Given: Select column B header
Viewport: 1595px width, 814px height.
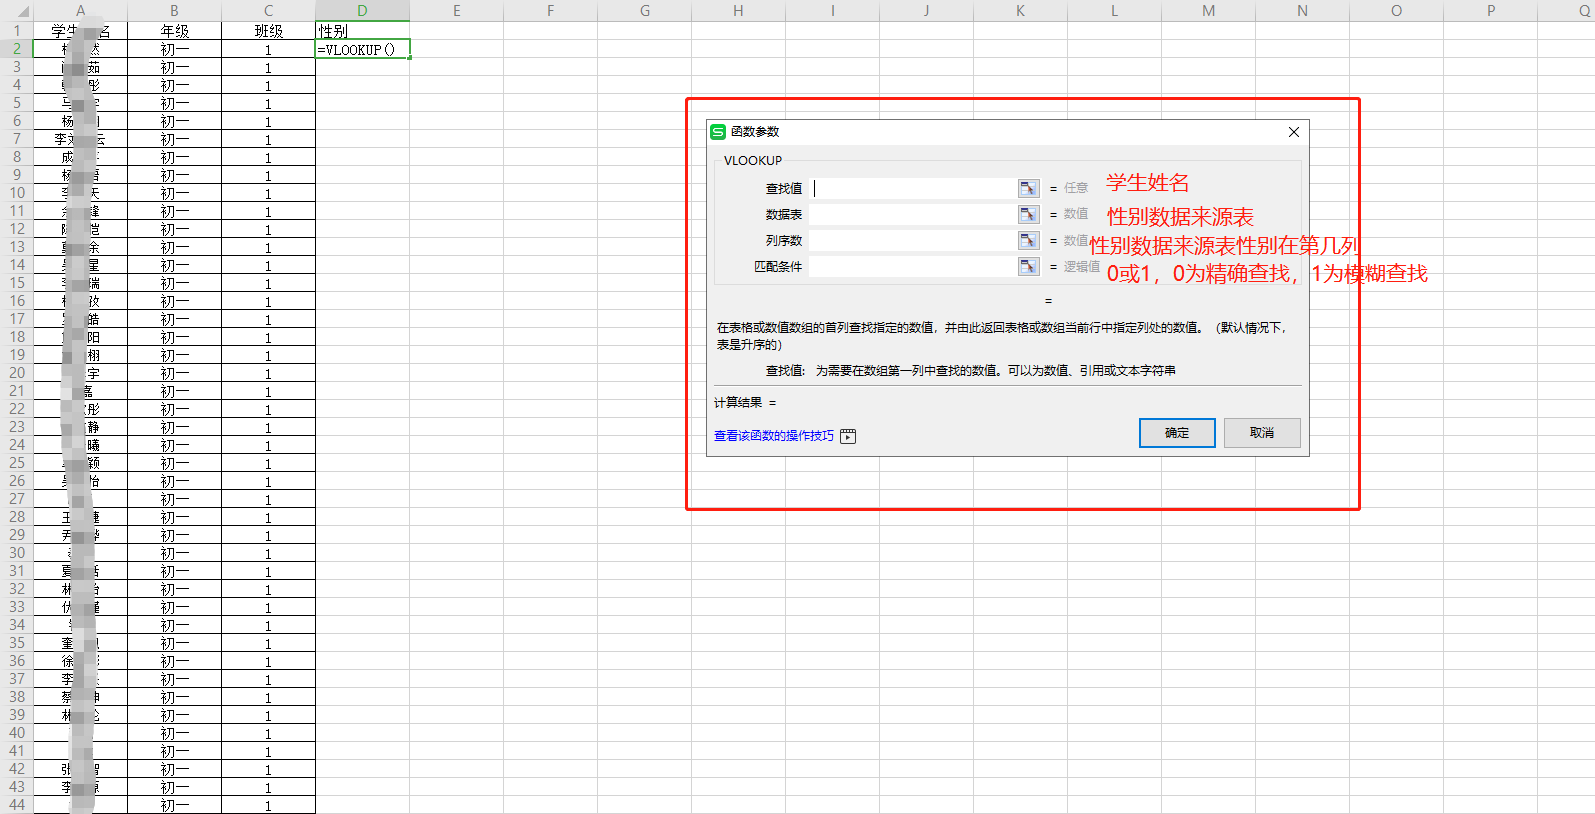Looking at the screenshot, I should (174, 11).
